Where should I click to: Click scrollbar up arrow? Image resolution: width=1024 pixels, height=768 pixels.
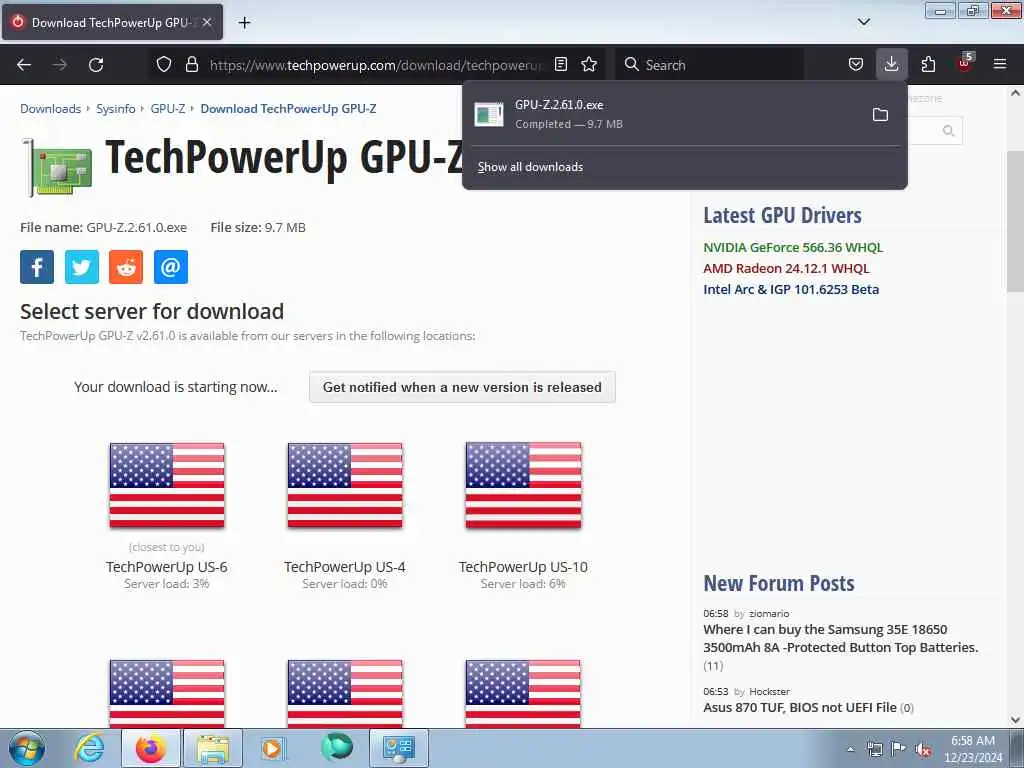point(1015,93)
